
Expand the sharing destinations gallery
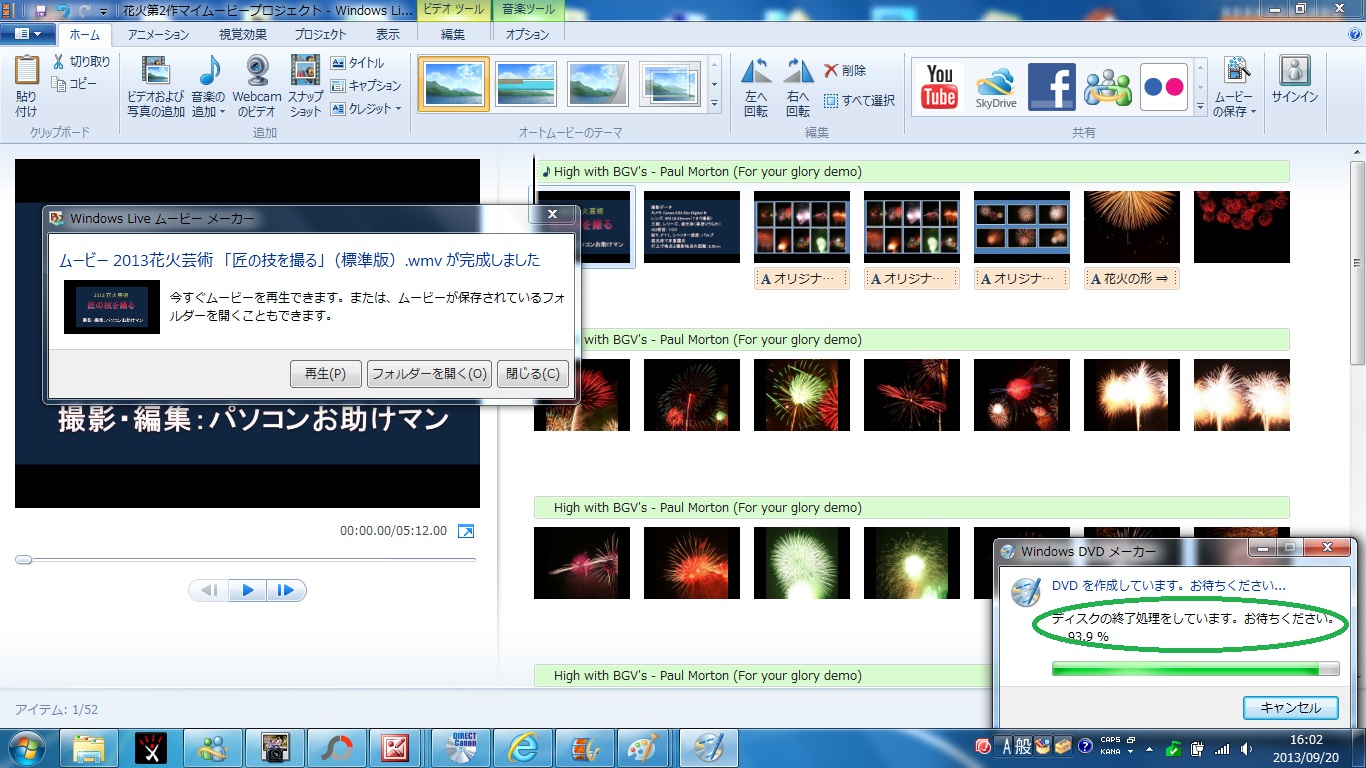coord(1201,104)
